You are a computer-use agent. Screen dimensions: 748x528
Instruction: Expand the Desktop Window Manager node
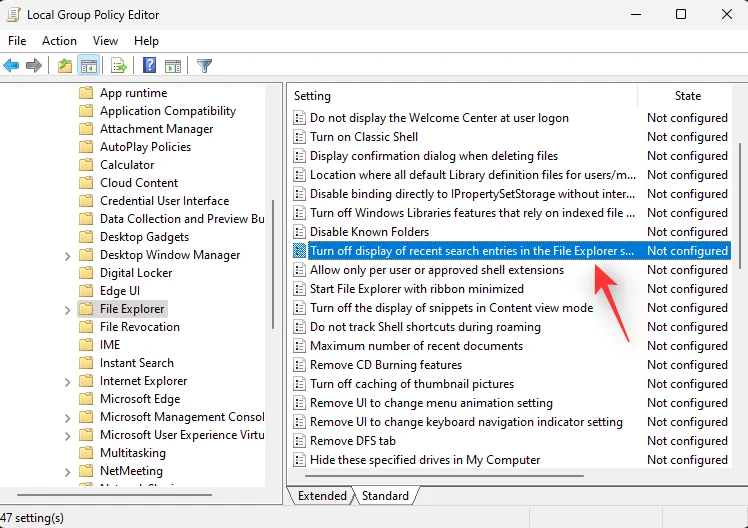67,256
